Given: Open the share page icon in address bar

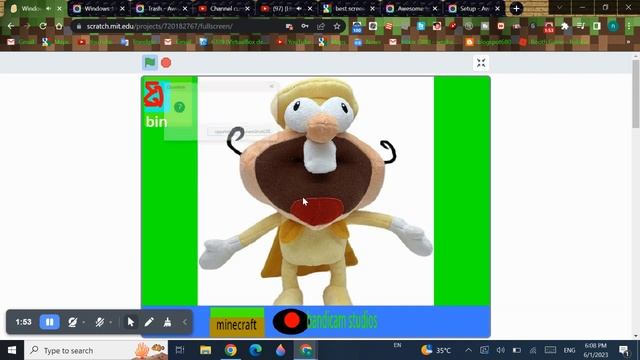Looking at the screenshot, I should pos(321,27).
